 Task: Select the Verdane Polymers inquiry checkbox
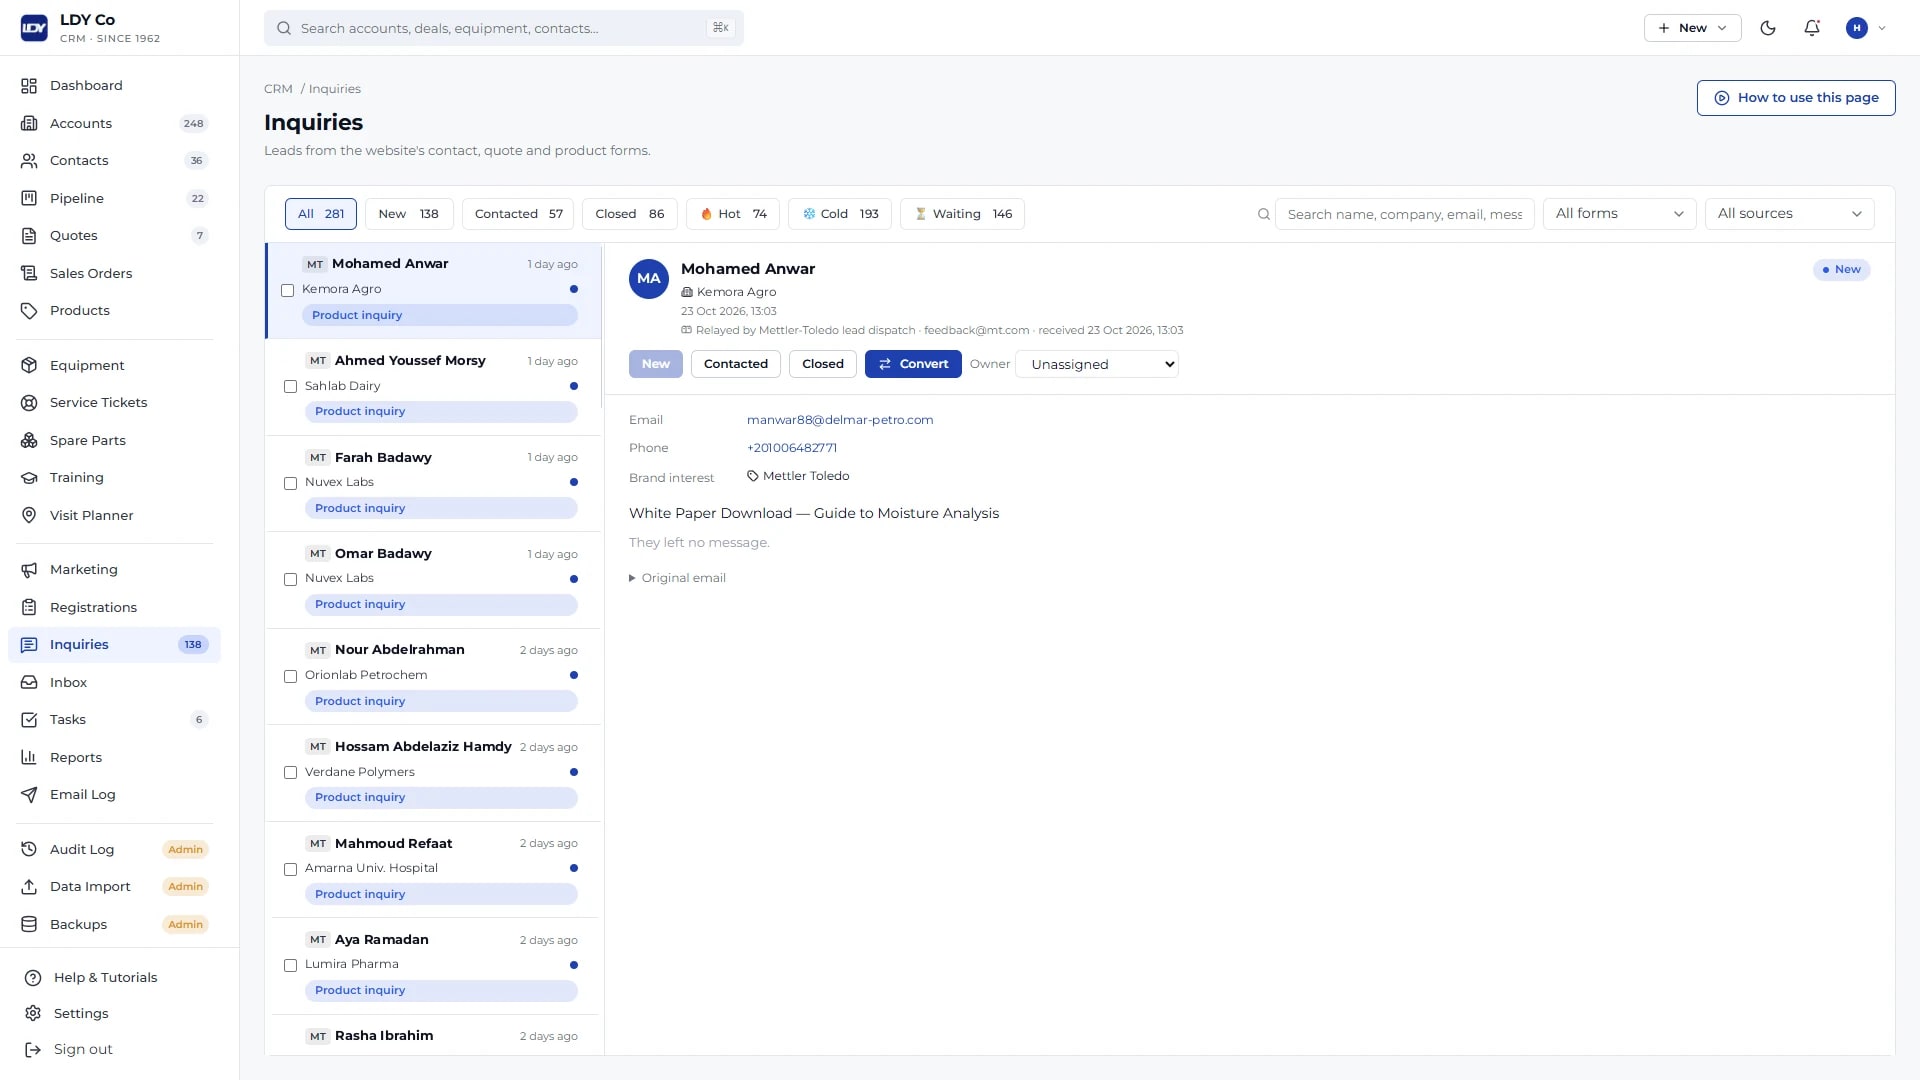(x=291, y=772)
